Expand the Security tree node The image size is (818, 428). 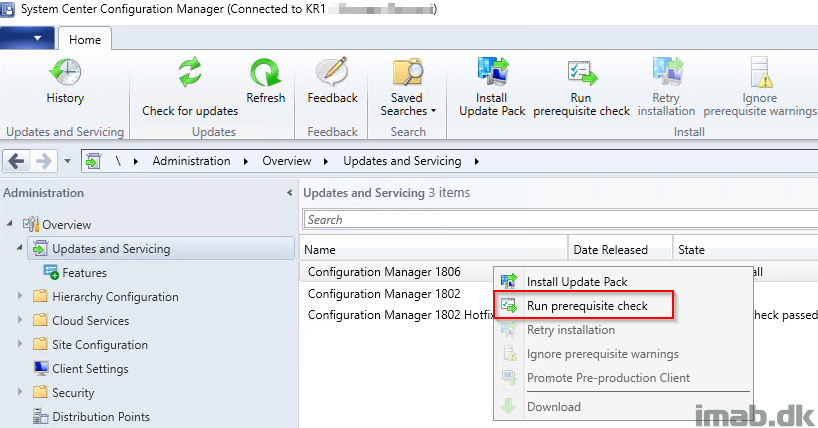(20, 392)
